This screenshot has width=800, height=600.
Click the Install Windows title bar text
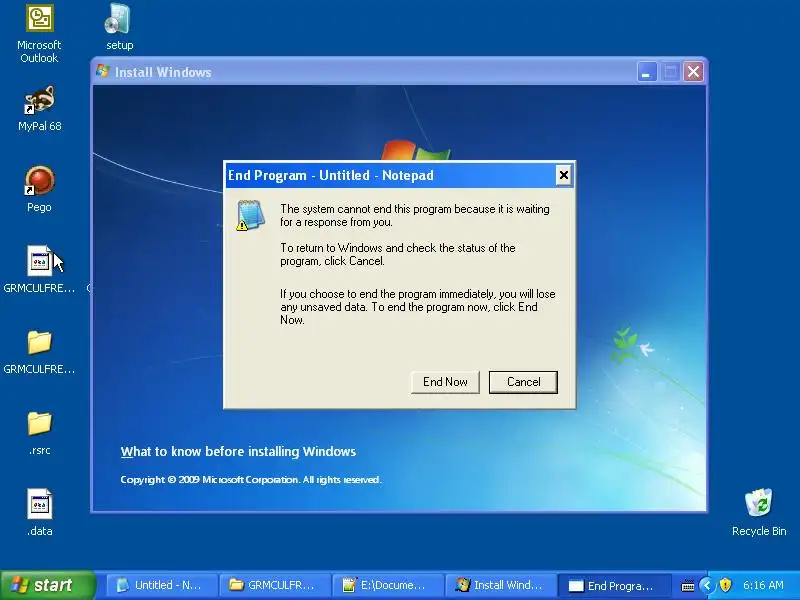tap(163, 72)
